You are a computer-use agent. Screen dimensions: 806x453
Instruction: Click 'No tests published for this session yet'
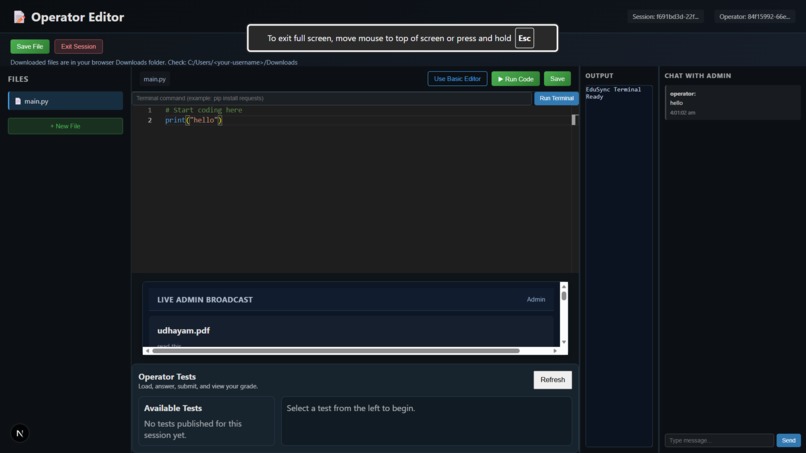click(193, 429)
